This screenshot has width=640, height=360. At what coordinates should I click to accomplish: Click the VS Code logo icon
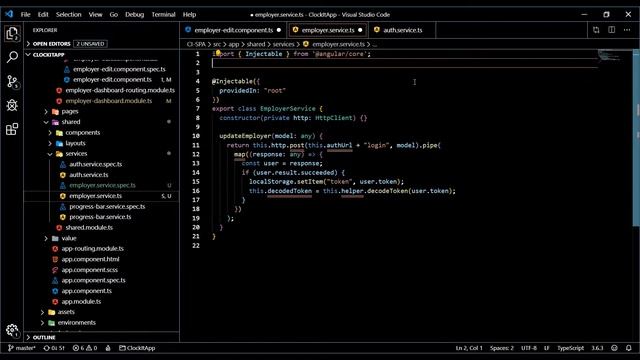click(x=9, y=14)
